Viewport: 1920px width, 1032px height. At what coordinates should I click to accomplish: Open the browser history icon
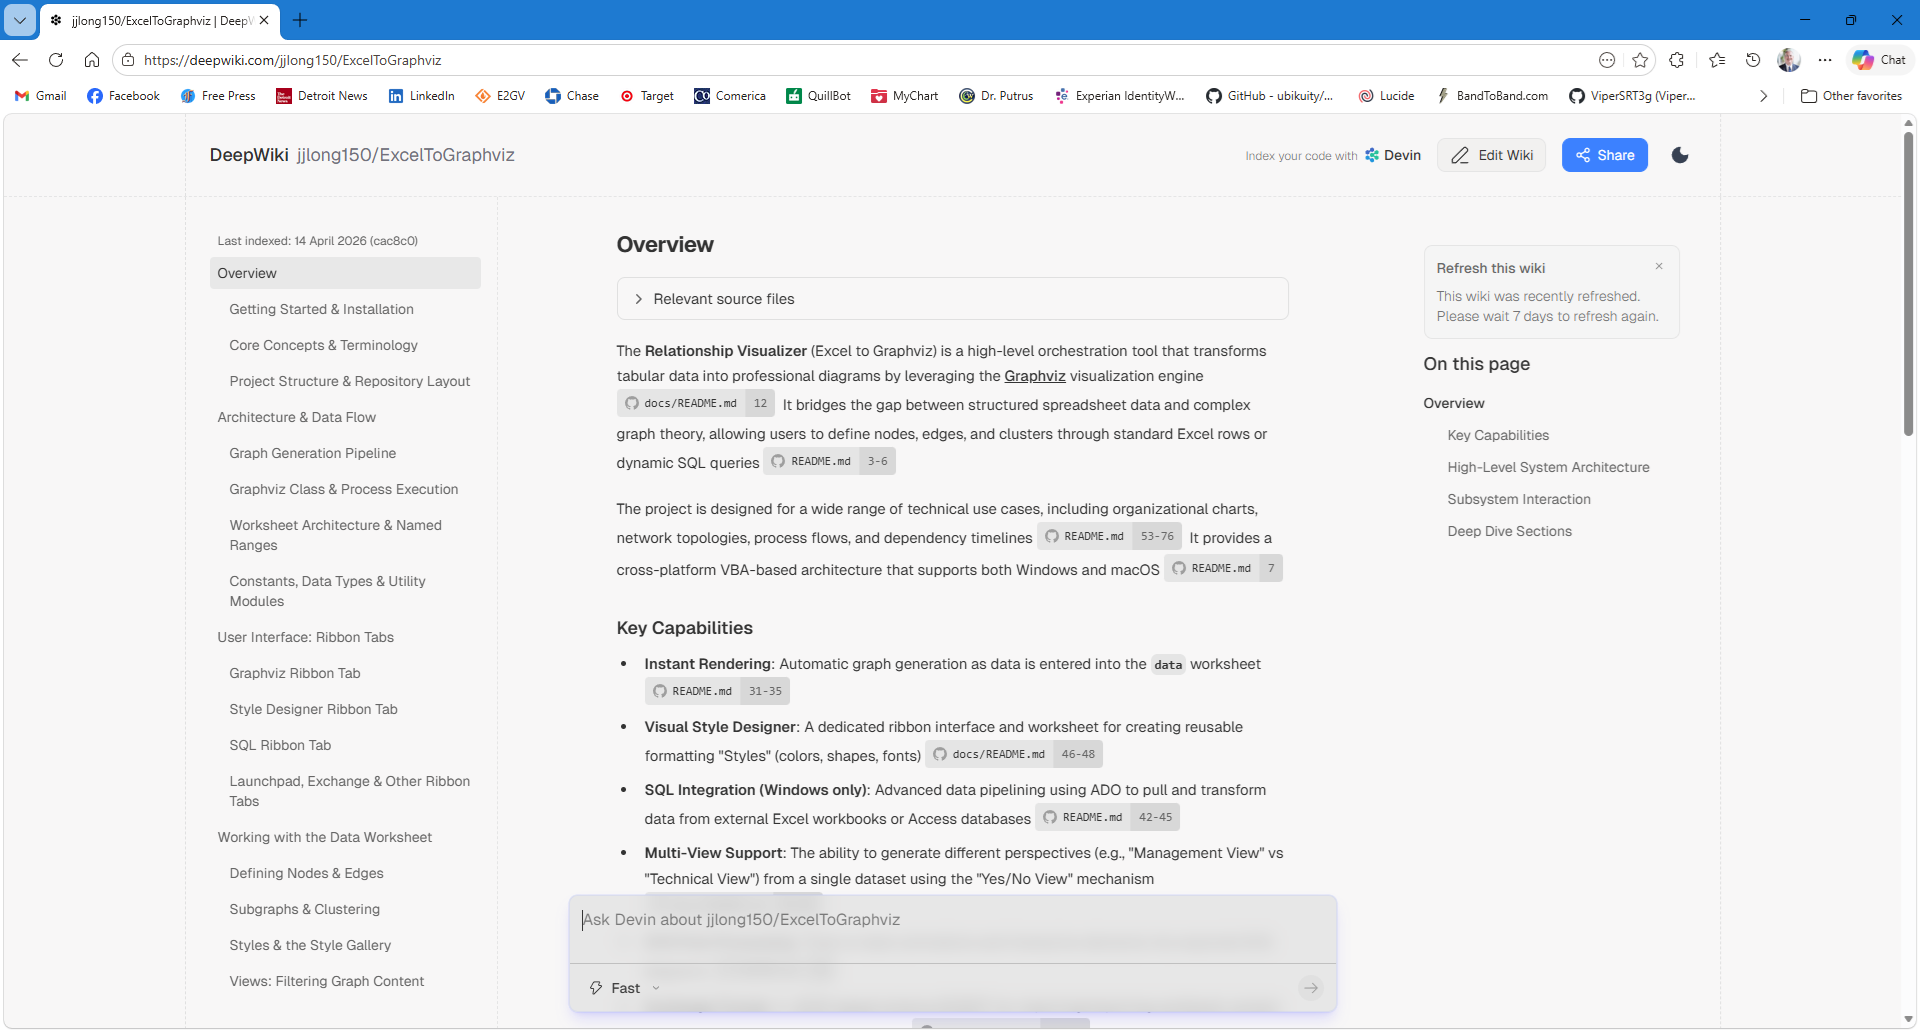point(1753,60)
